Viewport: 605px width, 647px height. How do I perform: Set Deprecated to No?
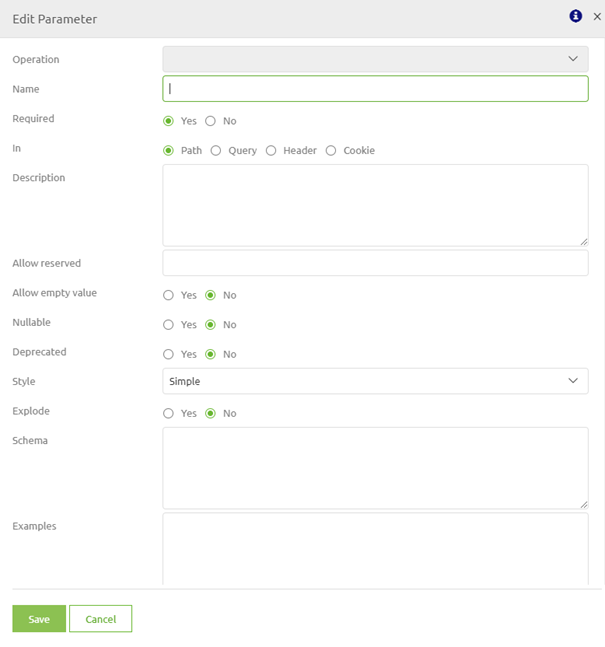210,354
